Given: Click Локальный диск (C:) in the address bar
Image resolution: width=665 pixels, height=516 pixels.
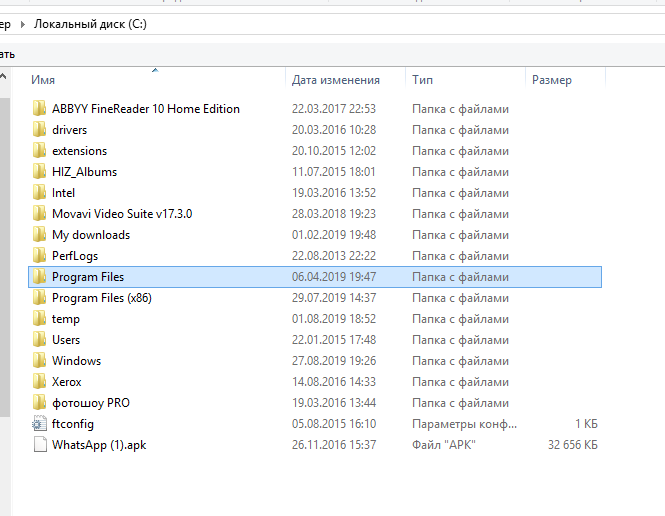Looking at the screenshot, I should [90, 24].
